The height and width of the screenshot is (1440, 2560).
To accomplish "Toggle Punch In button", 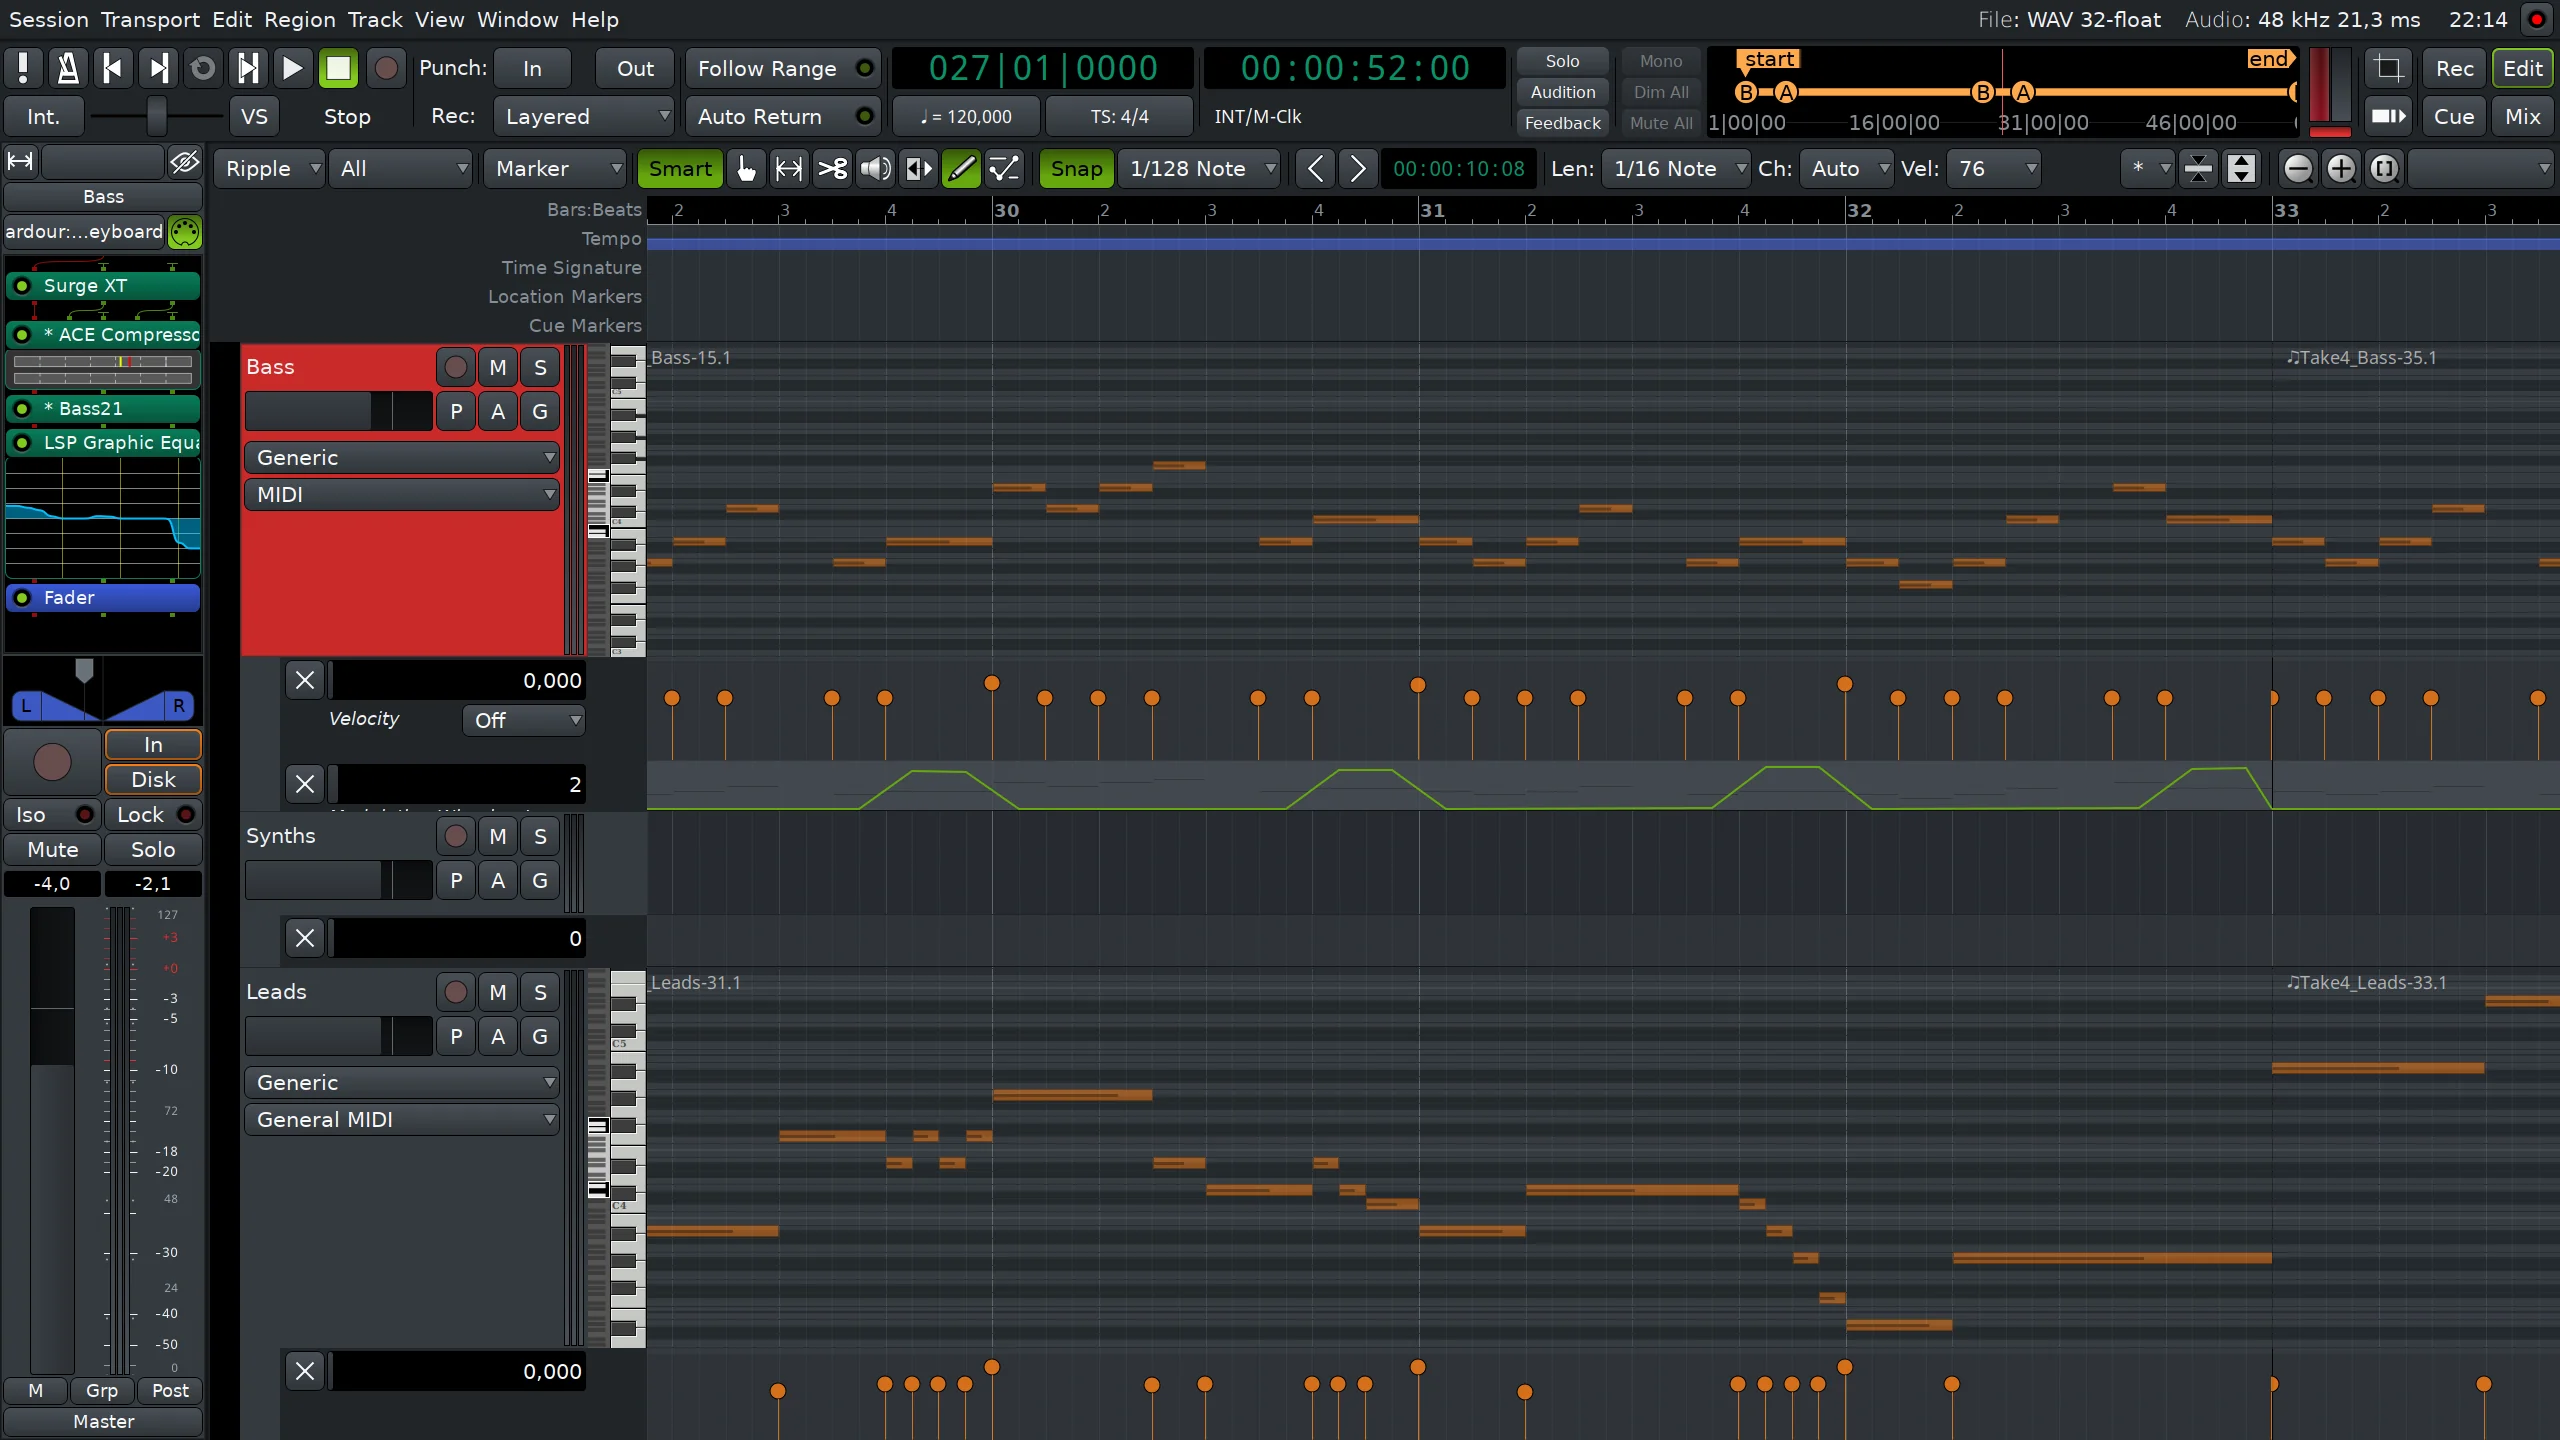I will [x=535, y=67].
